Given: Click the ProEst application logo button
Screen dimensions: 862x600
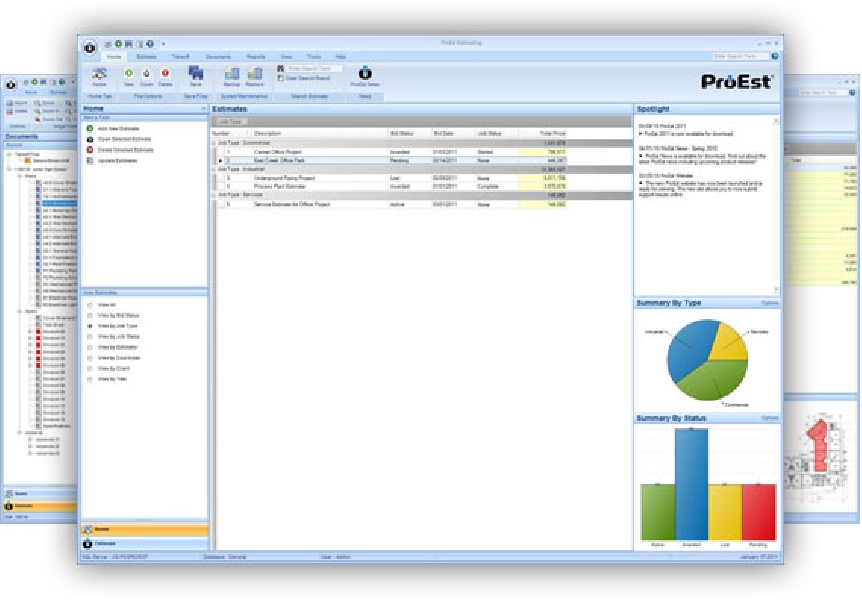Looking at the screenshot, I should (91, 46).
